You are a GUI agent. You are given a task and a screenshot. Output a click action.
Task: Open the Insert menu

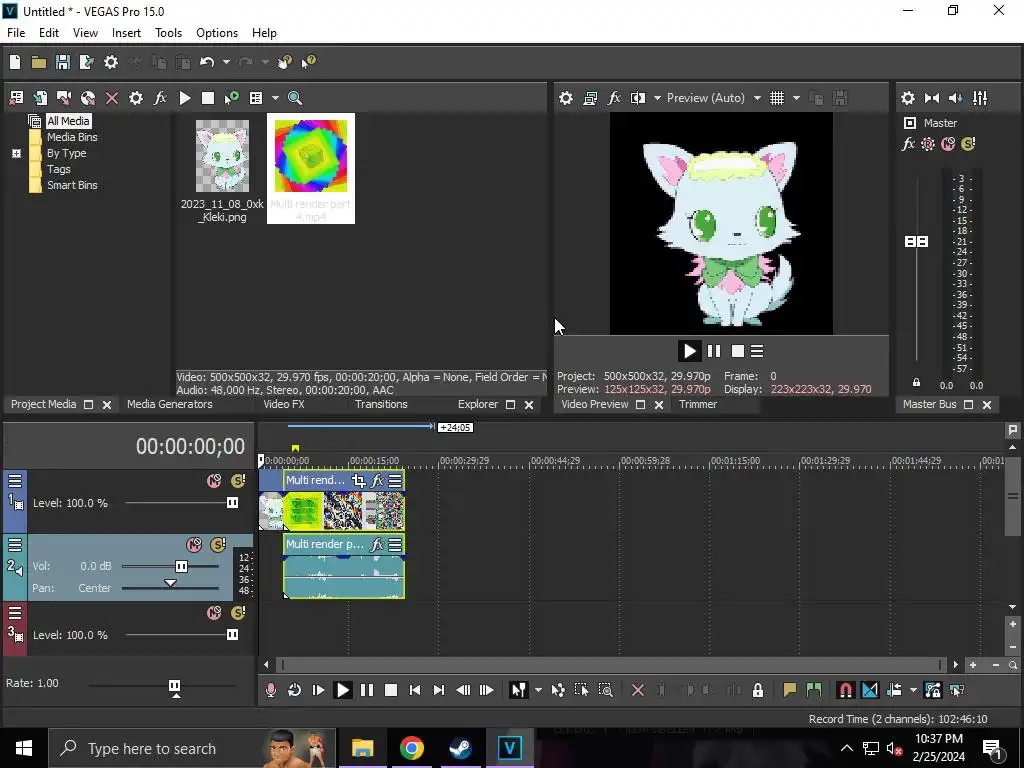coord(126,33)
